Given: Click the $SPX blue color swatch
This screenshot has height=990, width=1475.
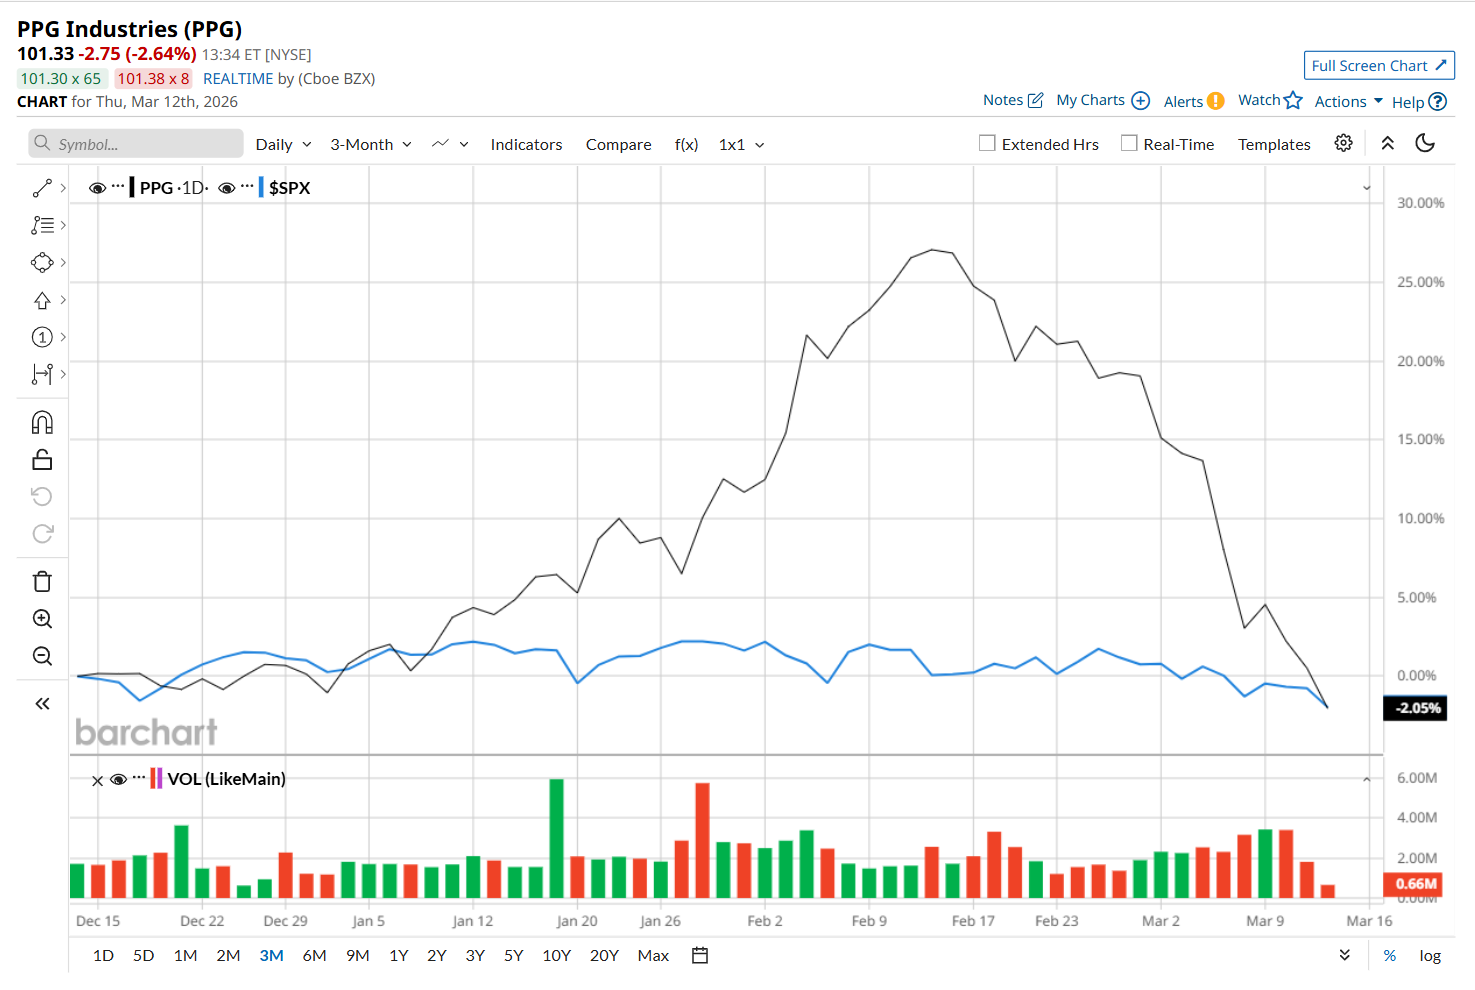Looking at the screenshot, I should (261, 187).
